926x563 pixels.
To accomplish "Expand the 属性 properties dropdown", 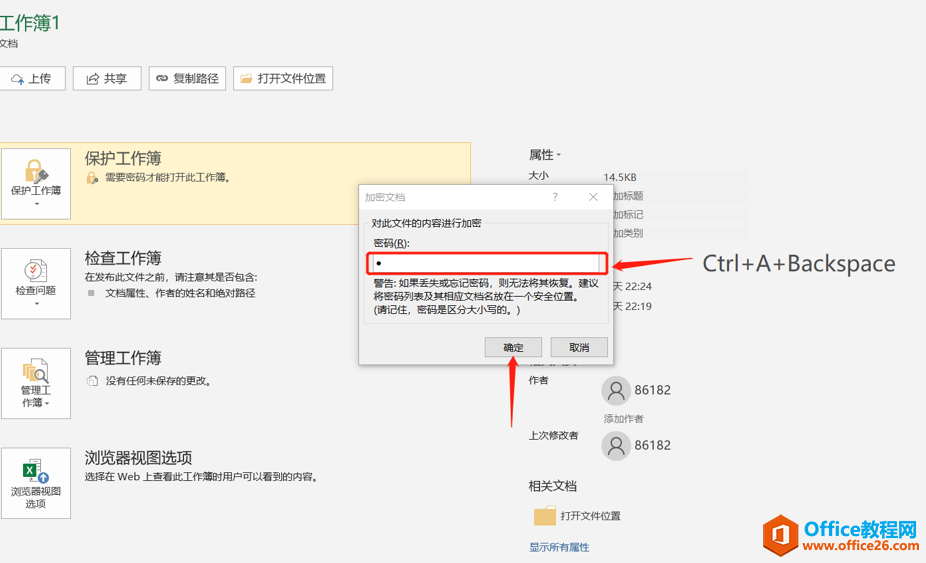I will tap(544, 155).
